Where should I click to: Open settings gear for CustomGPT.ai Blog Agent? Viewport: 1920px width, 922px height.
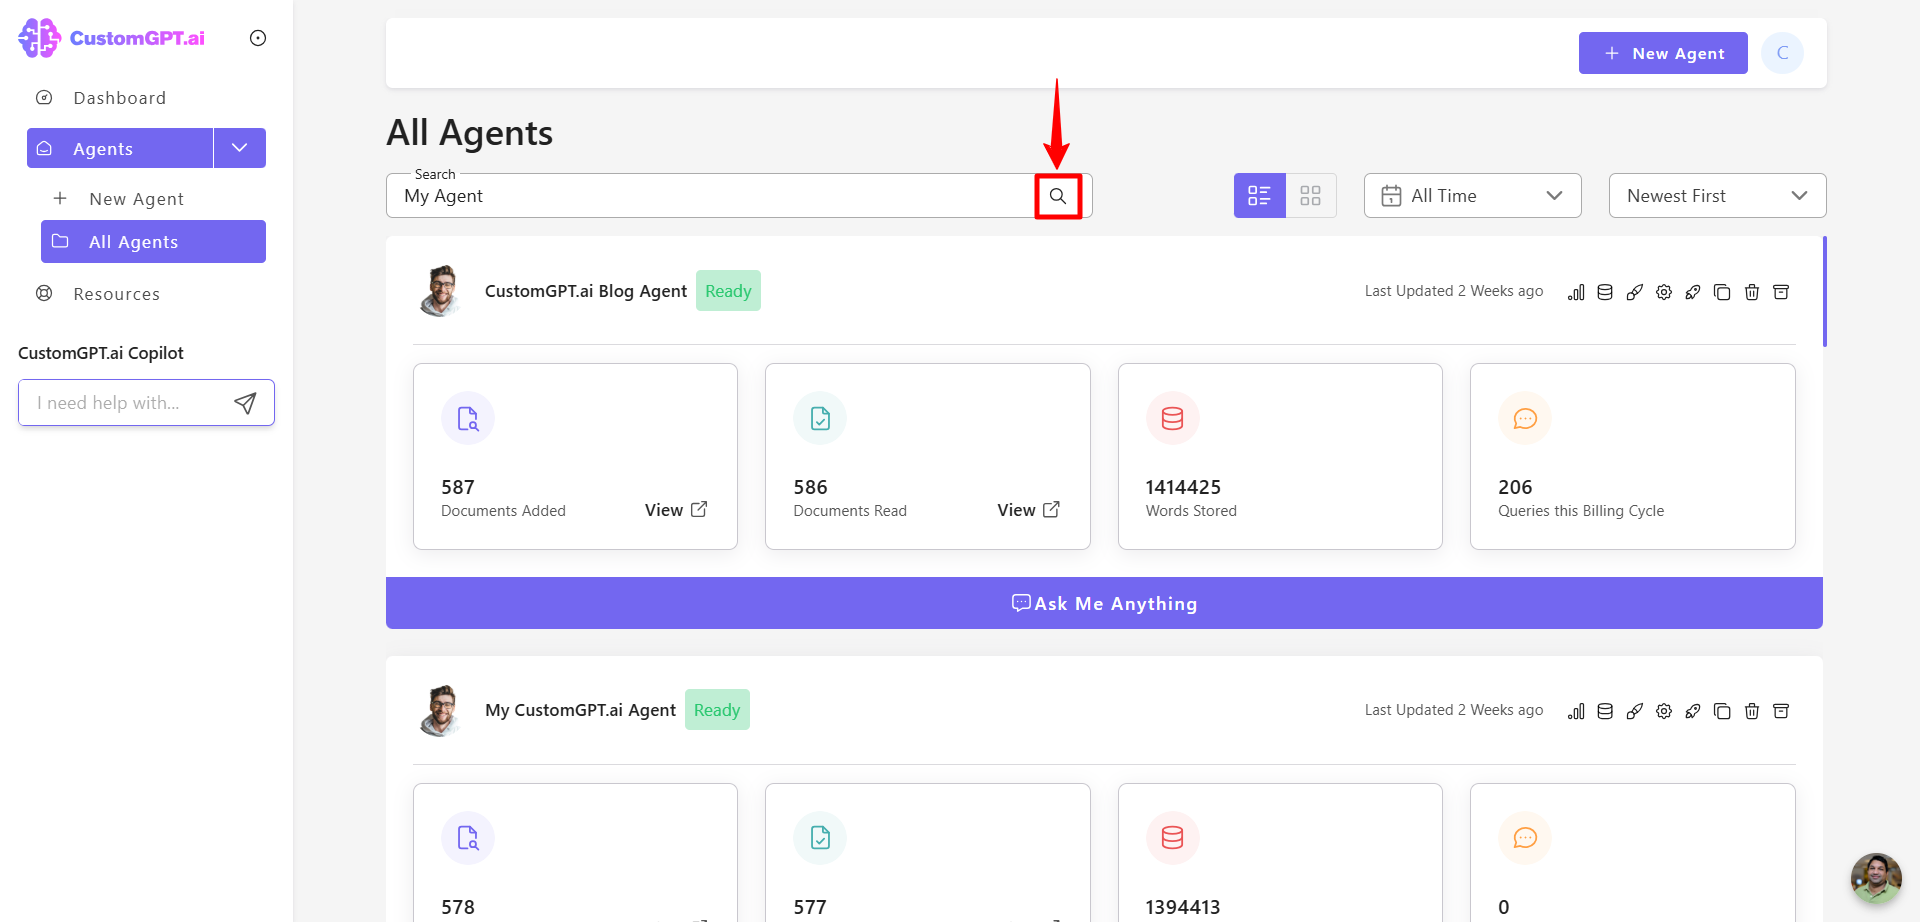1664,292
